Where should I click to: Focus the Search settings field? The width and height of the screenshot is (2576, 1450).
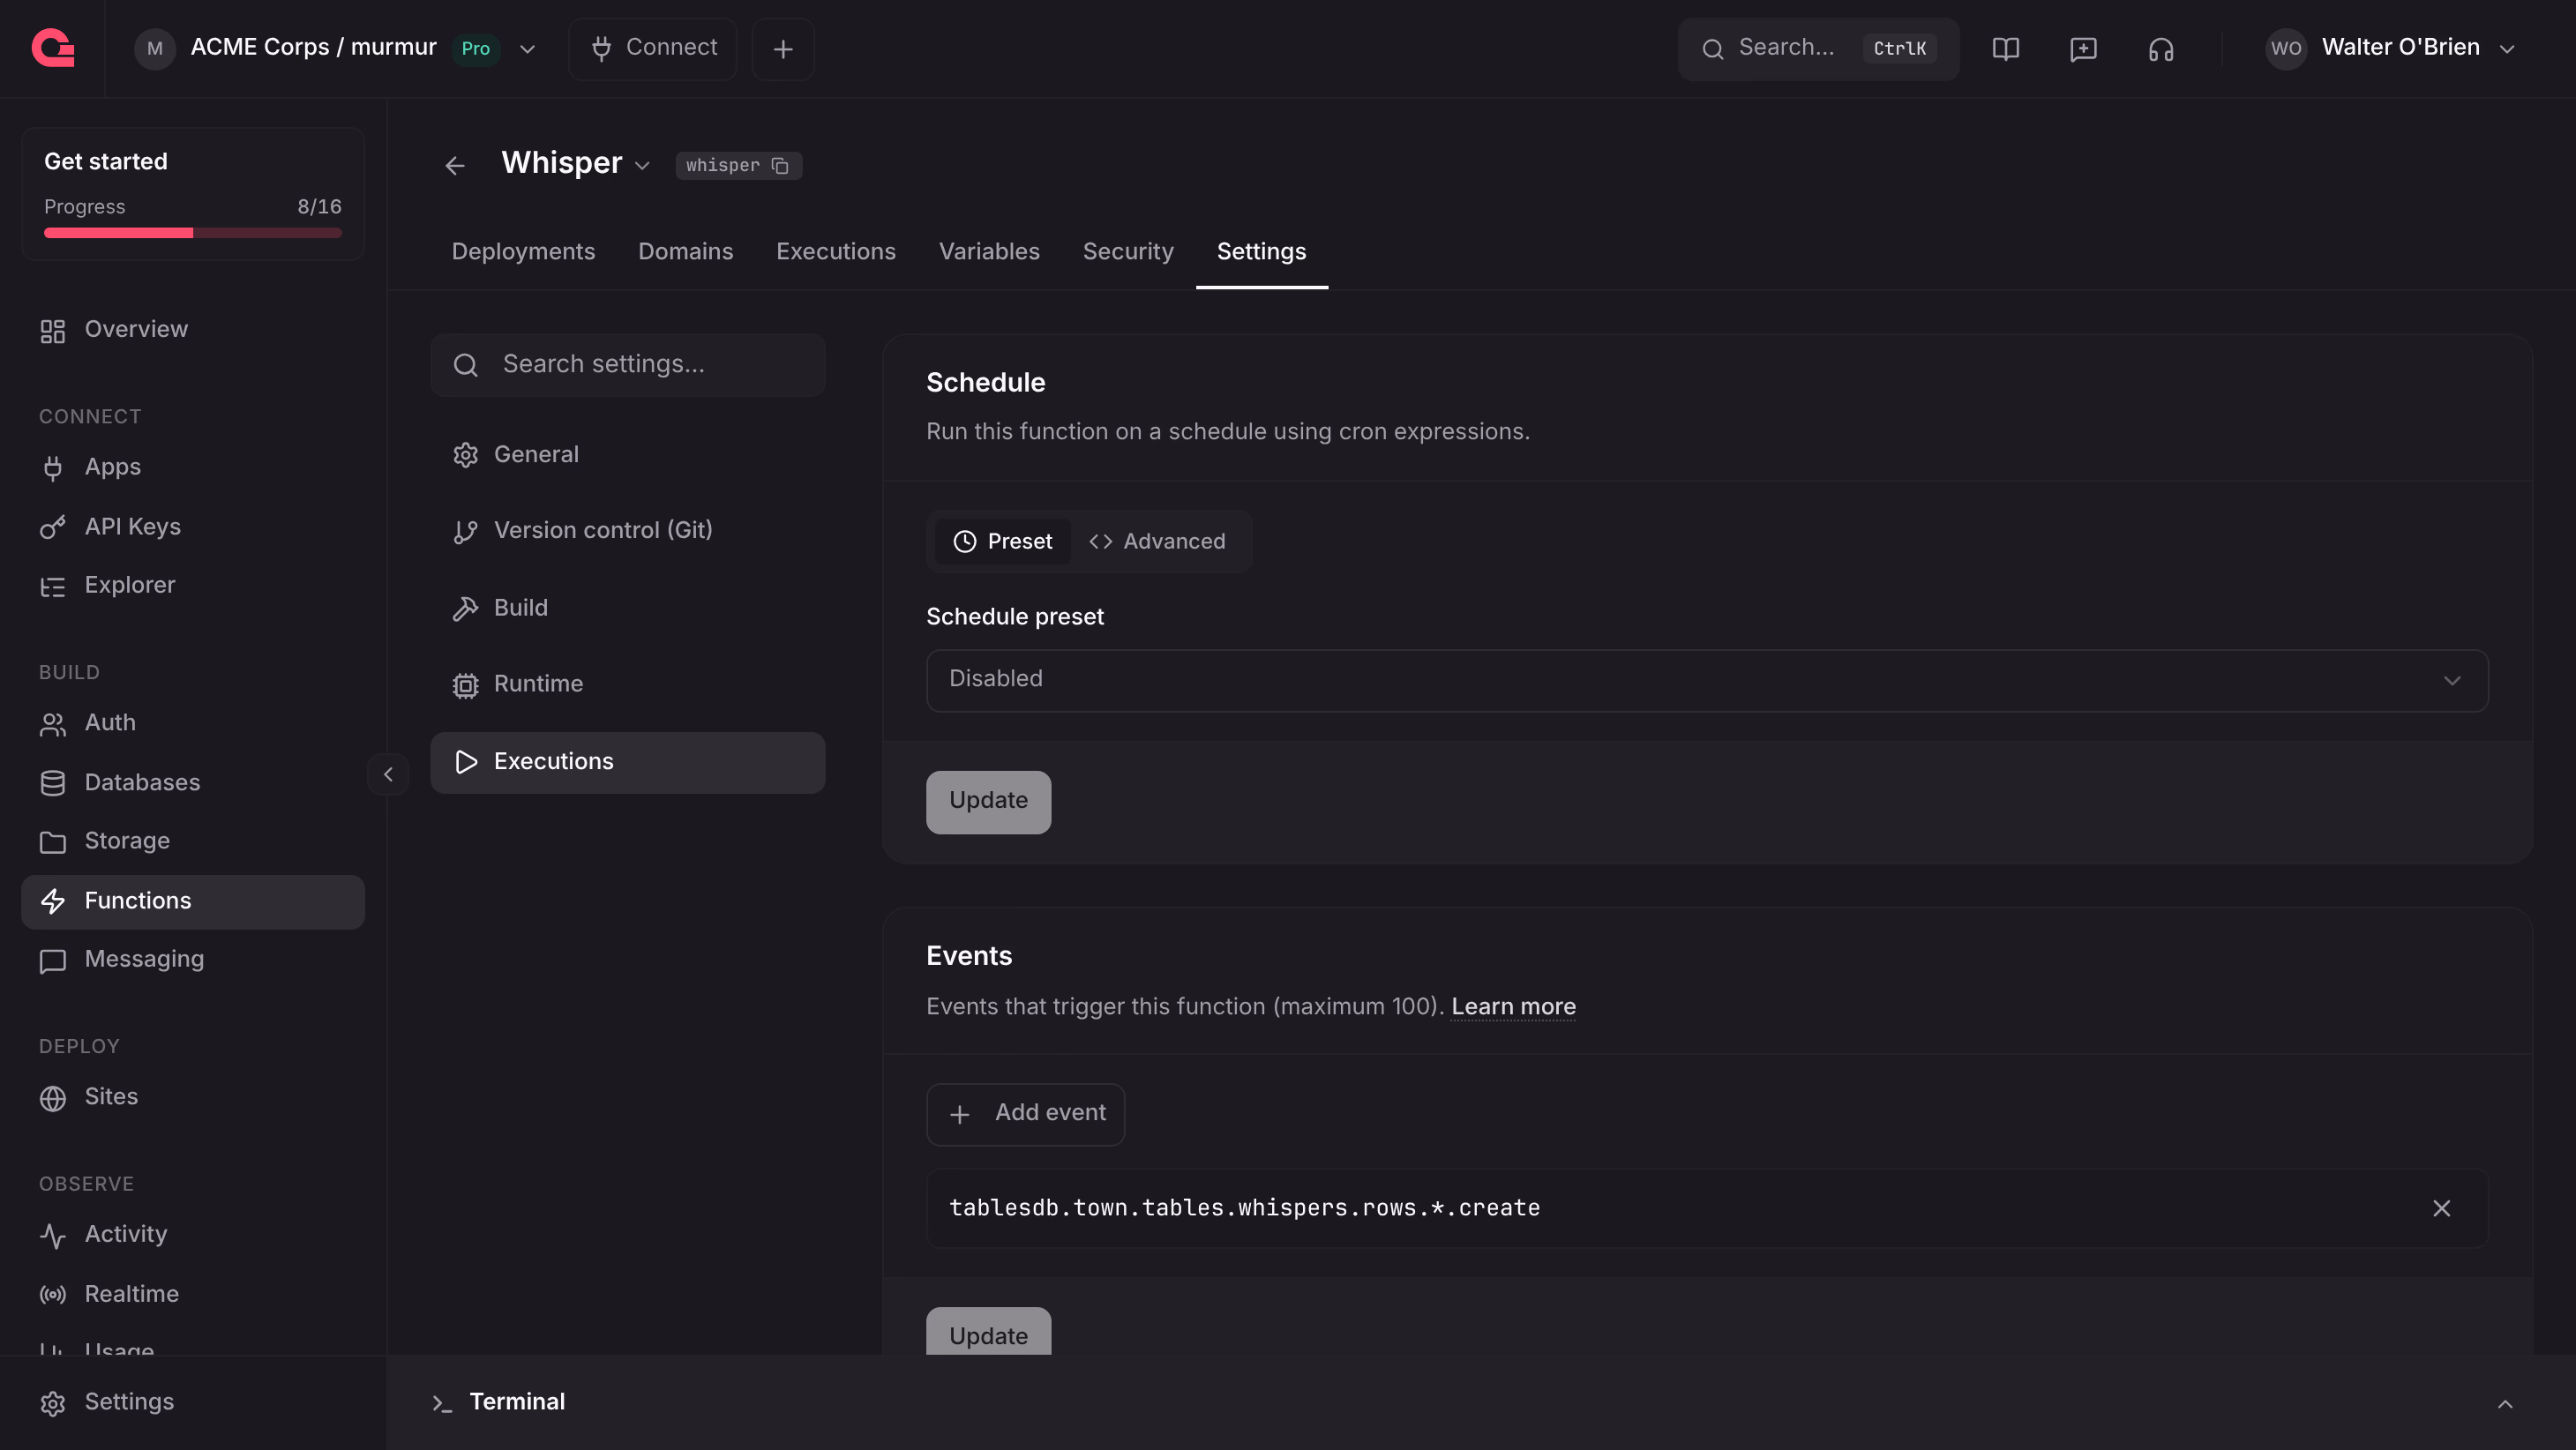pos(628,365)
